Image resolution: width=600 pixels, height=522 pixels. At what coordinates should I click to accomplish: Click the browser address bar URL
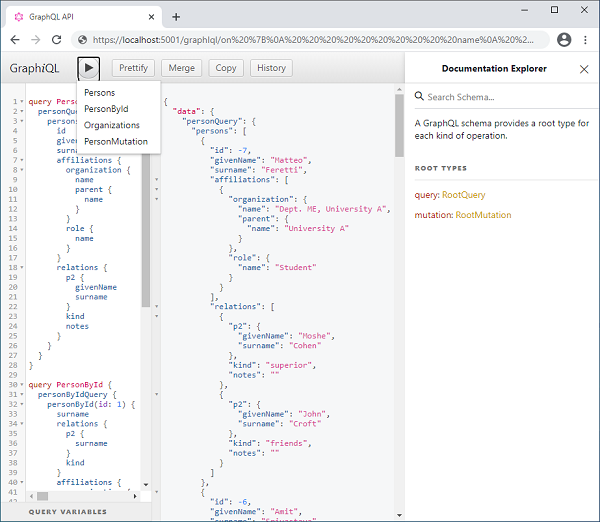[313, 39]
